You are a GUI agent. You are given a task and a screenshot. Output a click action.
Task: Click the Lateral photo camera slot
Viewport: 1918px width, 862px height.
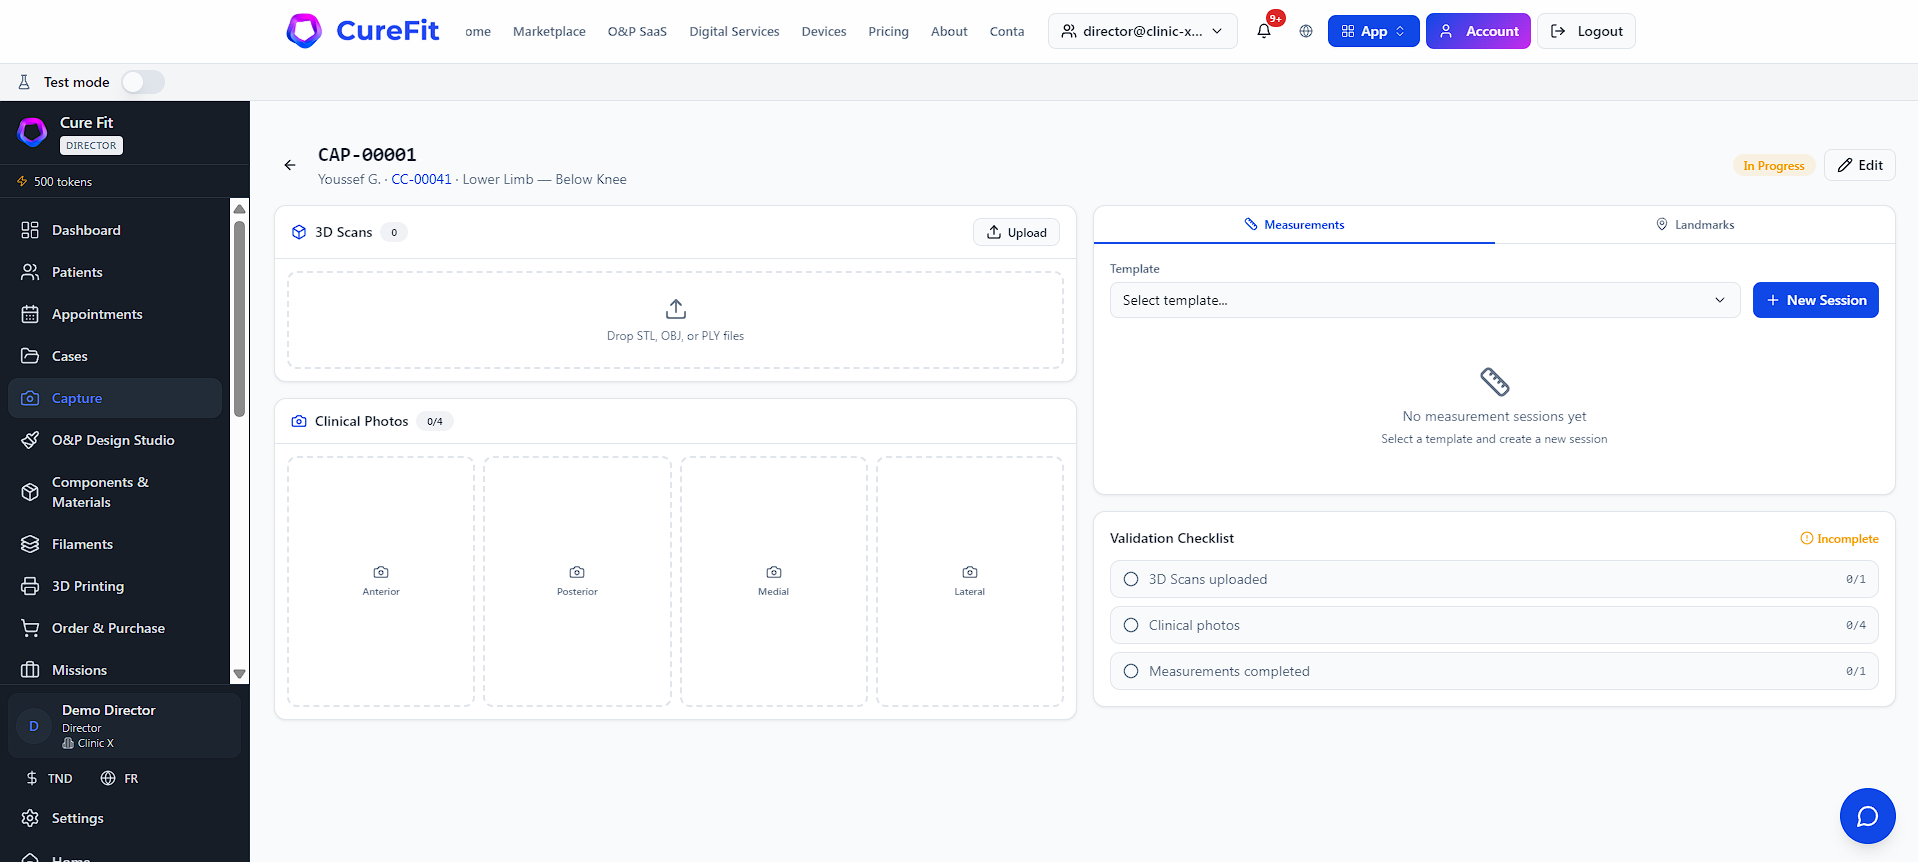pos(969,581)
